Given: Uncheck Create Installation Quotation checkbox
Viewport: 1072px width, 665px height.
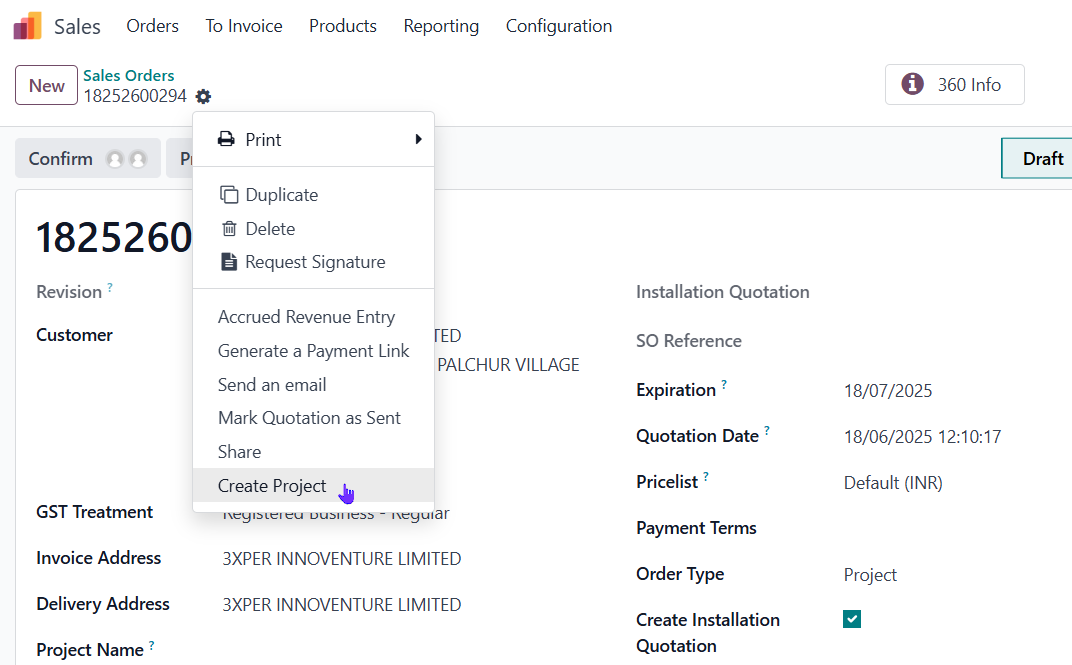Looking at the screenshot, I should [x=852, y=619].
